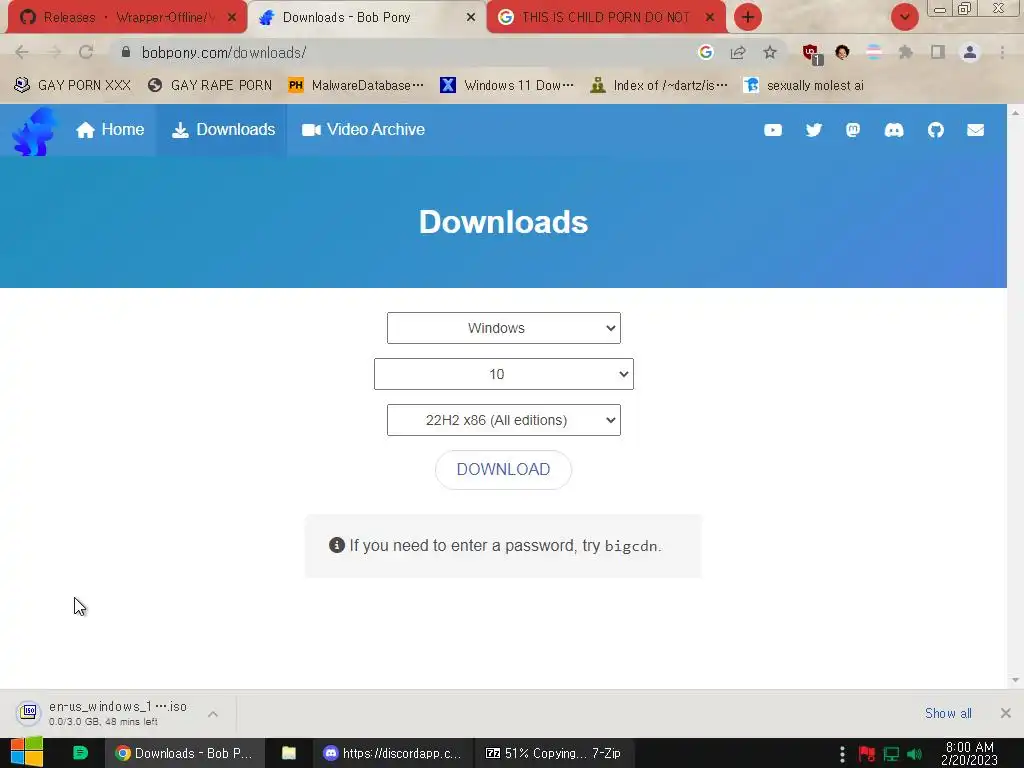Click the bigcdn password text
Viewport: 1024px width, 768px height.
click(631, 546)
